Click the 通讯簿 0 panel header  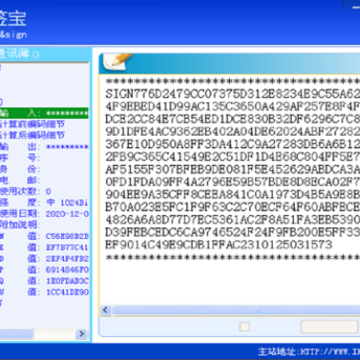[45, 54]
